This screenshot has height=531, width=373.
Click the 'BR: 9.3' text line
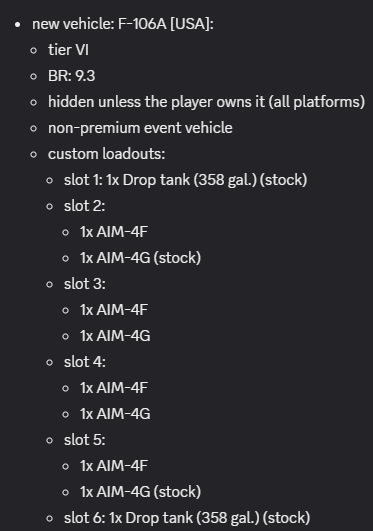click(71, 76)
